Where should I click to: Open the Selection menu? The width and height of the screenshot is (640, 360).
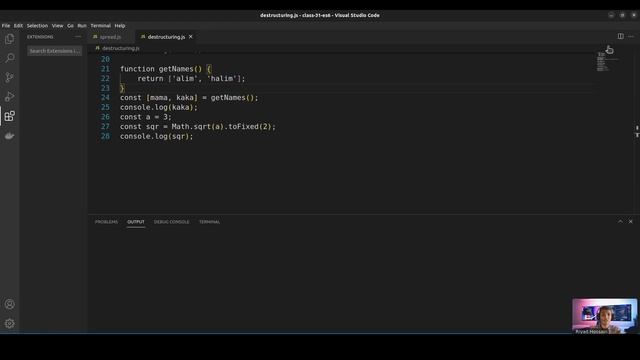pos(38,25)
